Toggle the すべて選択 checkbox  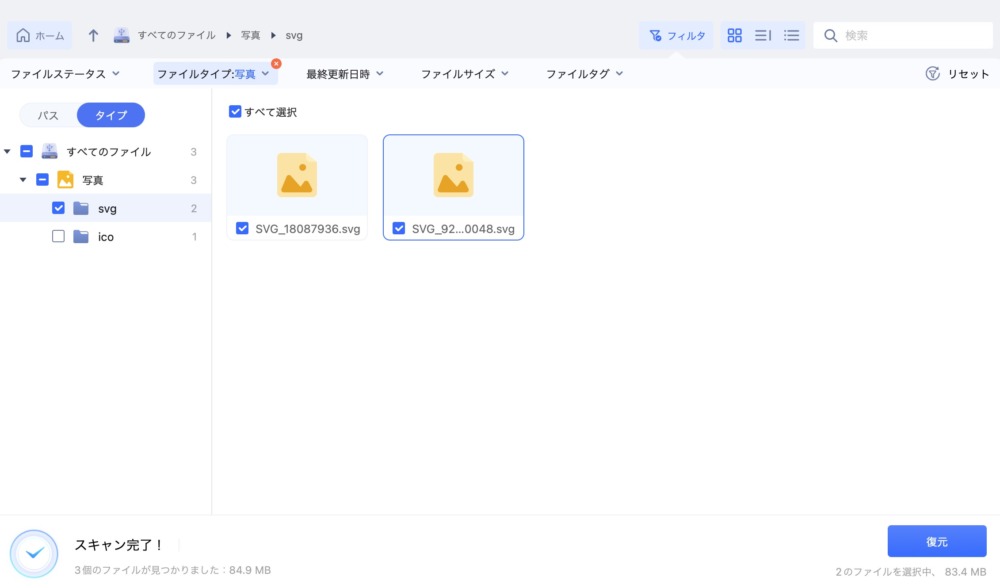(235, 112)
